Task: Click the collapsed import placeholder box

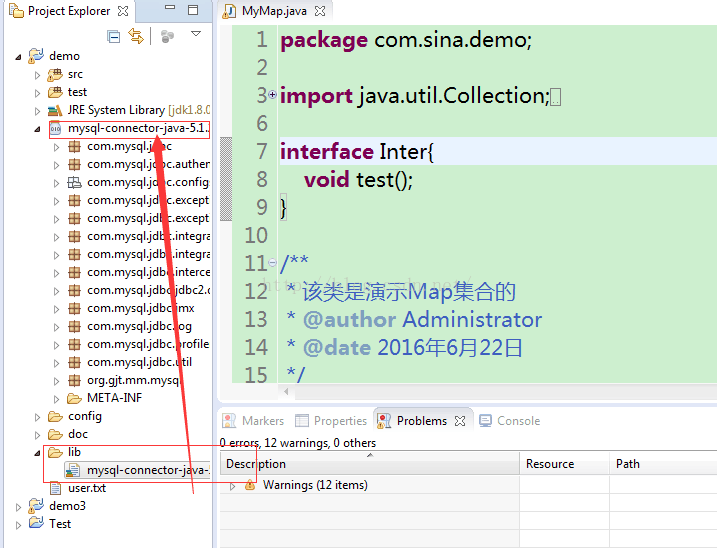Action: [555, 97]
